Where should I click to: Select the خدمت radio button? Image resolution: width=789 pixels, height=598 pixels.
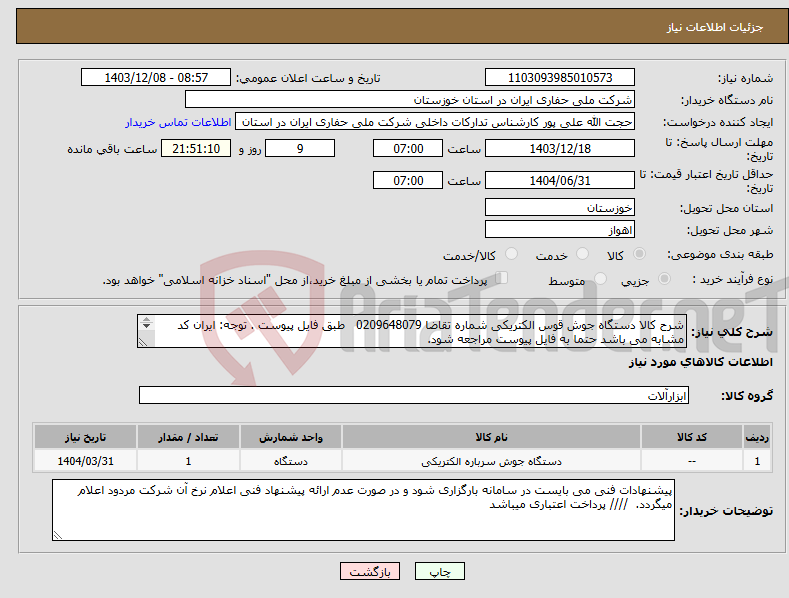582,254
